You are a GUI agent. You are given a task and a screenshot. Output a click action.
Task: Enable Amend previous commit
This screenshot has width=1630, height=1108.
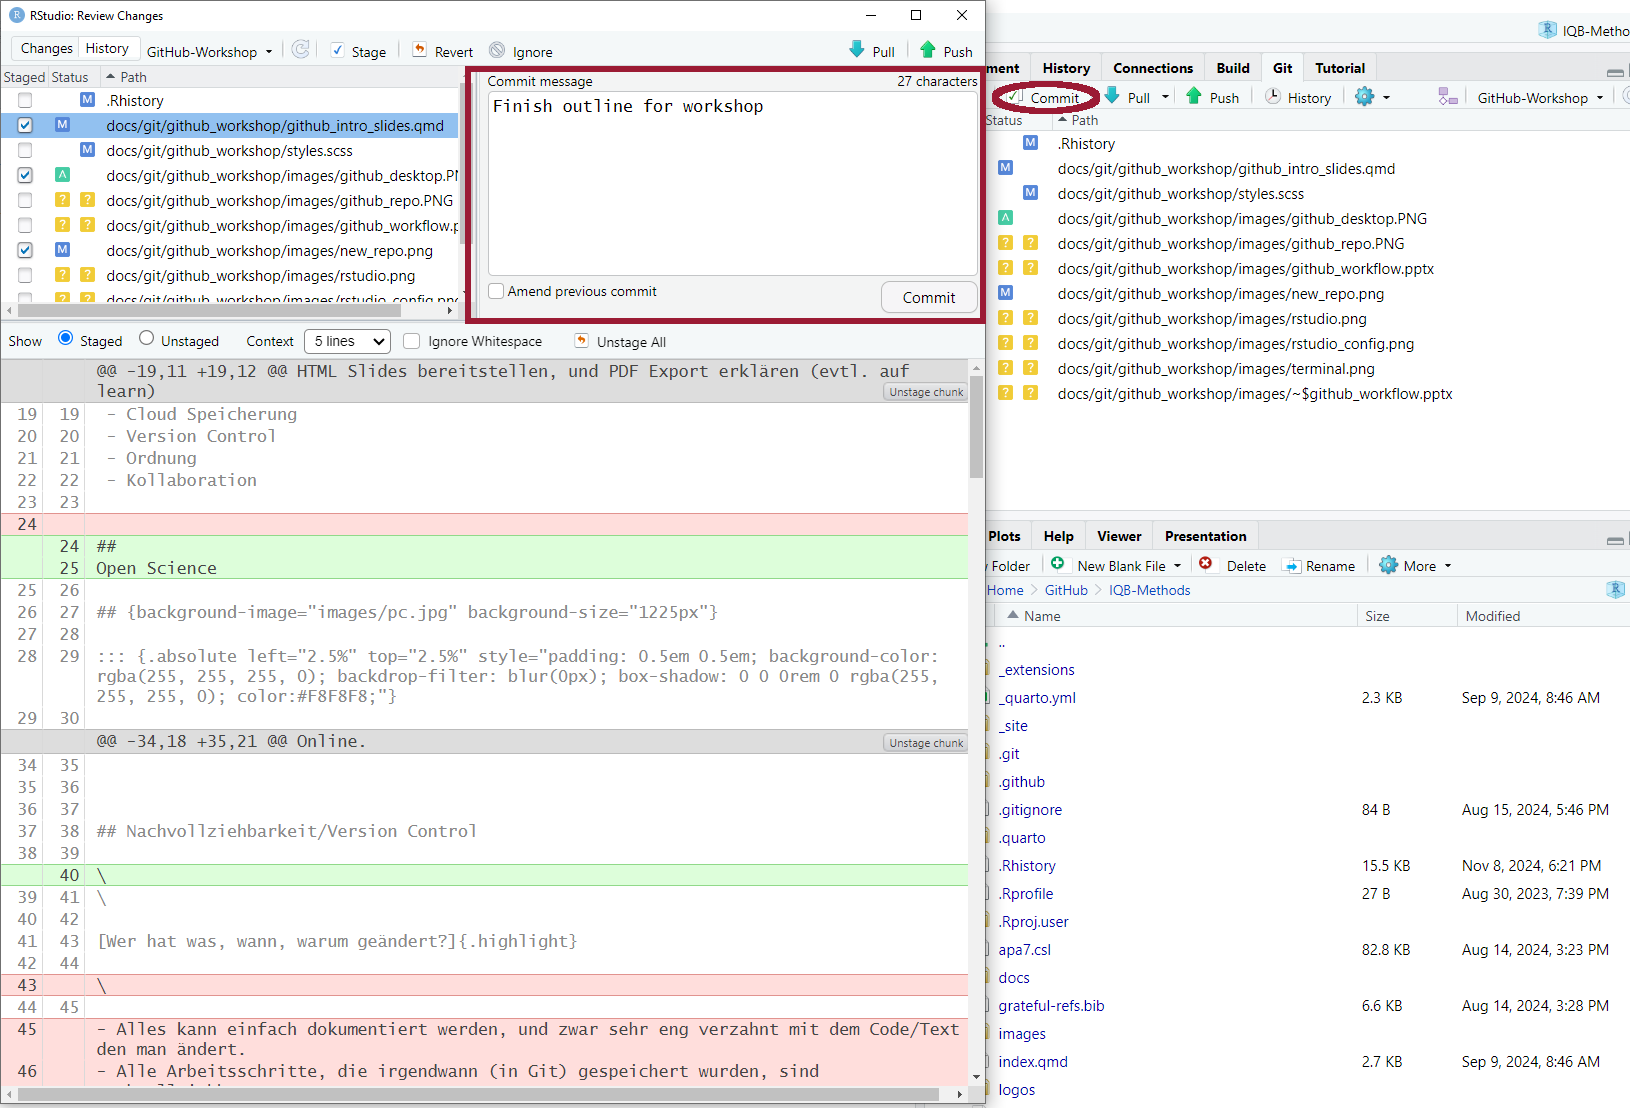[496, 291]
